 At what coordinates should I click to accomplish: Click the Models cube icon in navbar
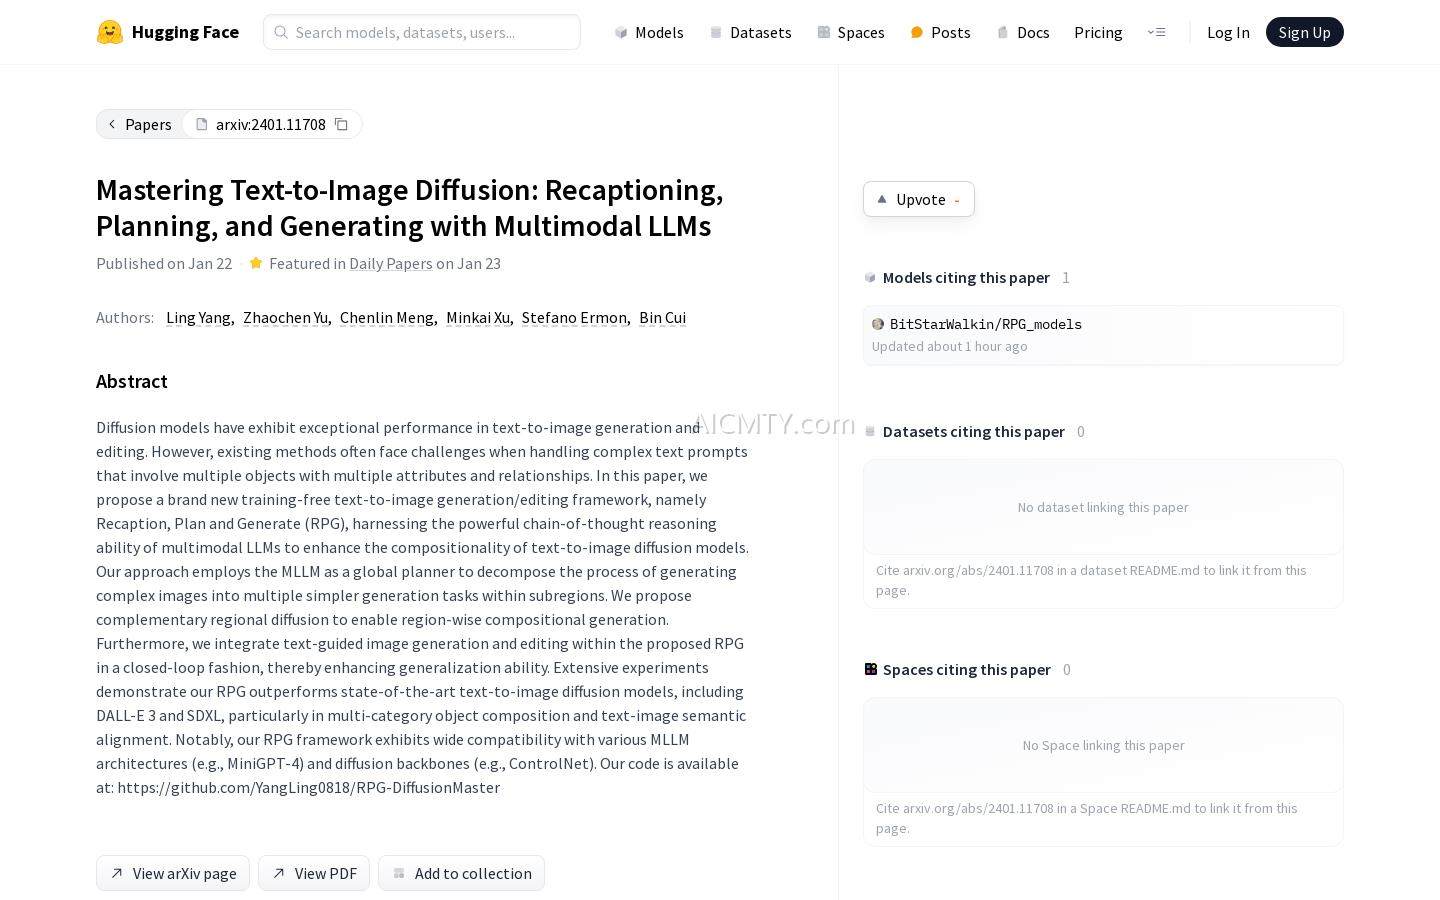(621, 32)
